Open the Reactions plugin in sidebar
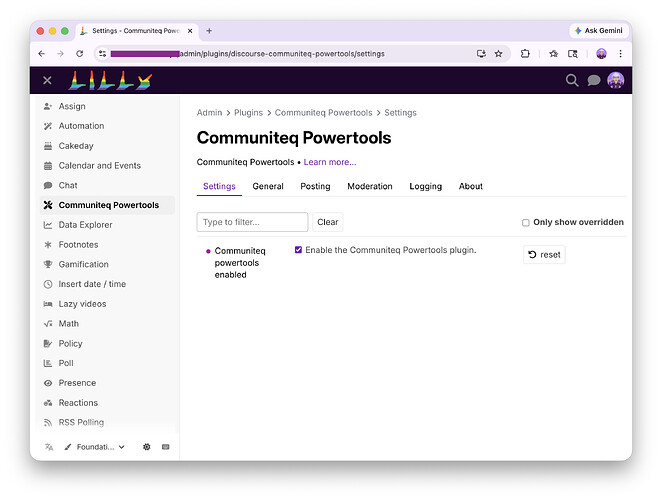Viewport: 662px width, 499px height. coord(107,403)
